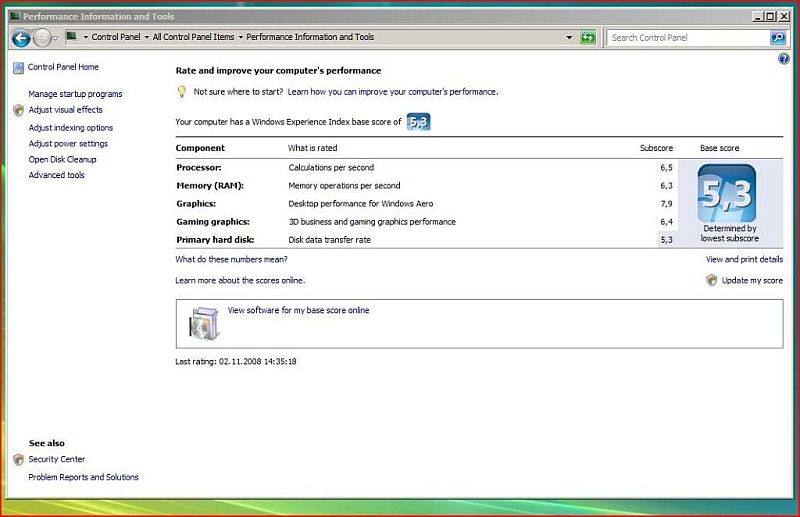Click the blue Help question mark icon
800x517 pixels.
pos(783,59)
